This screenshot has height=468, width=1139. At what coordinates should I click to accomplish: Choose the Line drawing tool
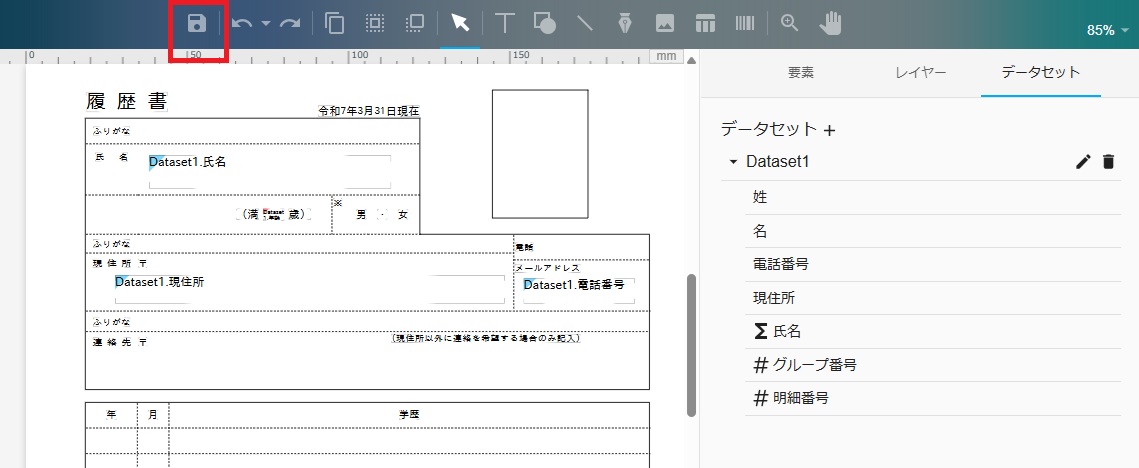point(585,23)
